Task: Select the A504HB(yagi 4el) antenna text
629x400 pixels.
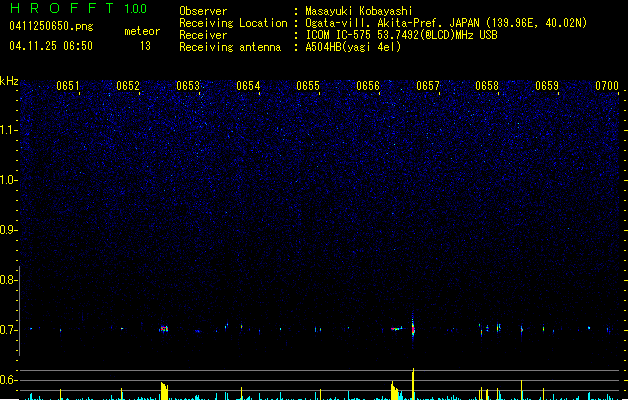Action: click(x=353, y=47)
